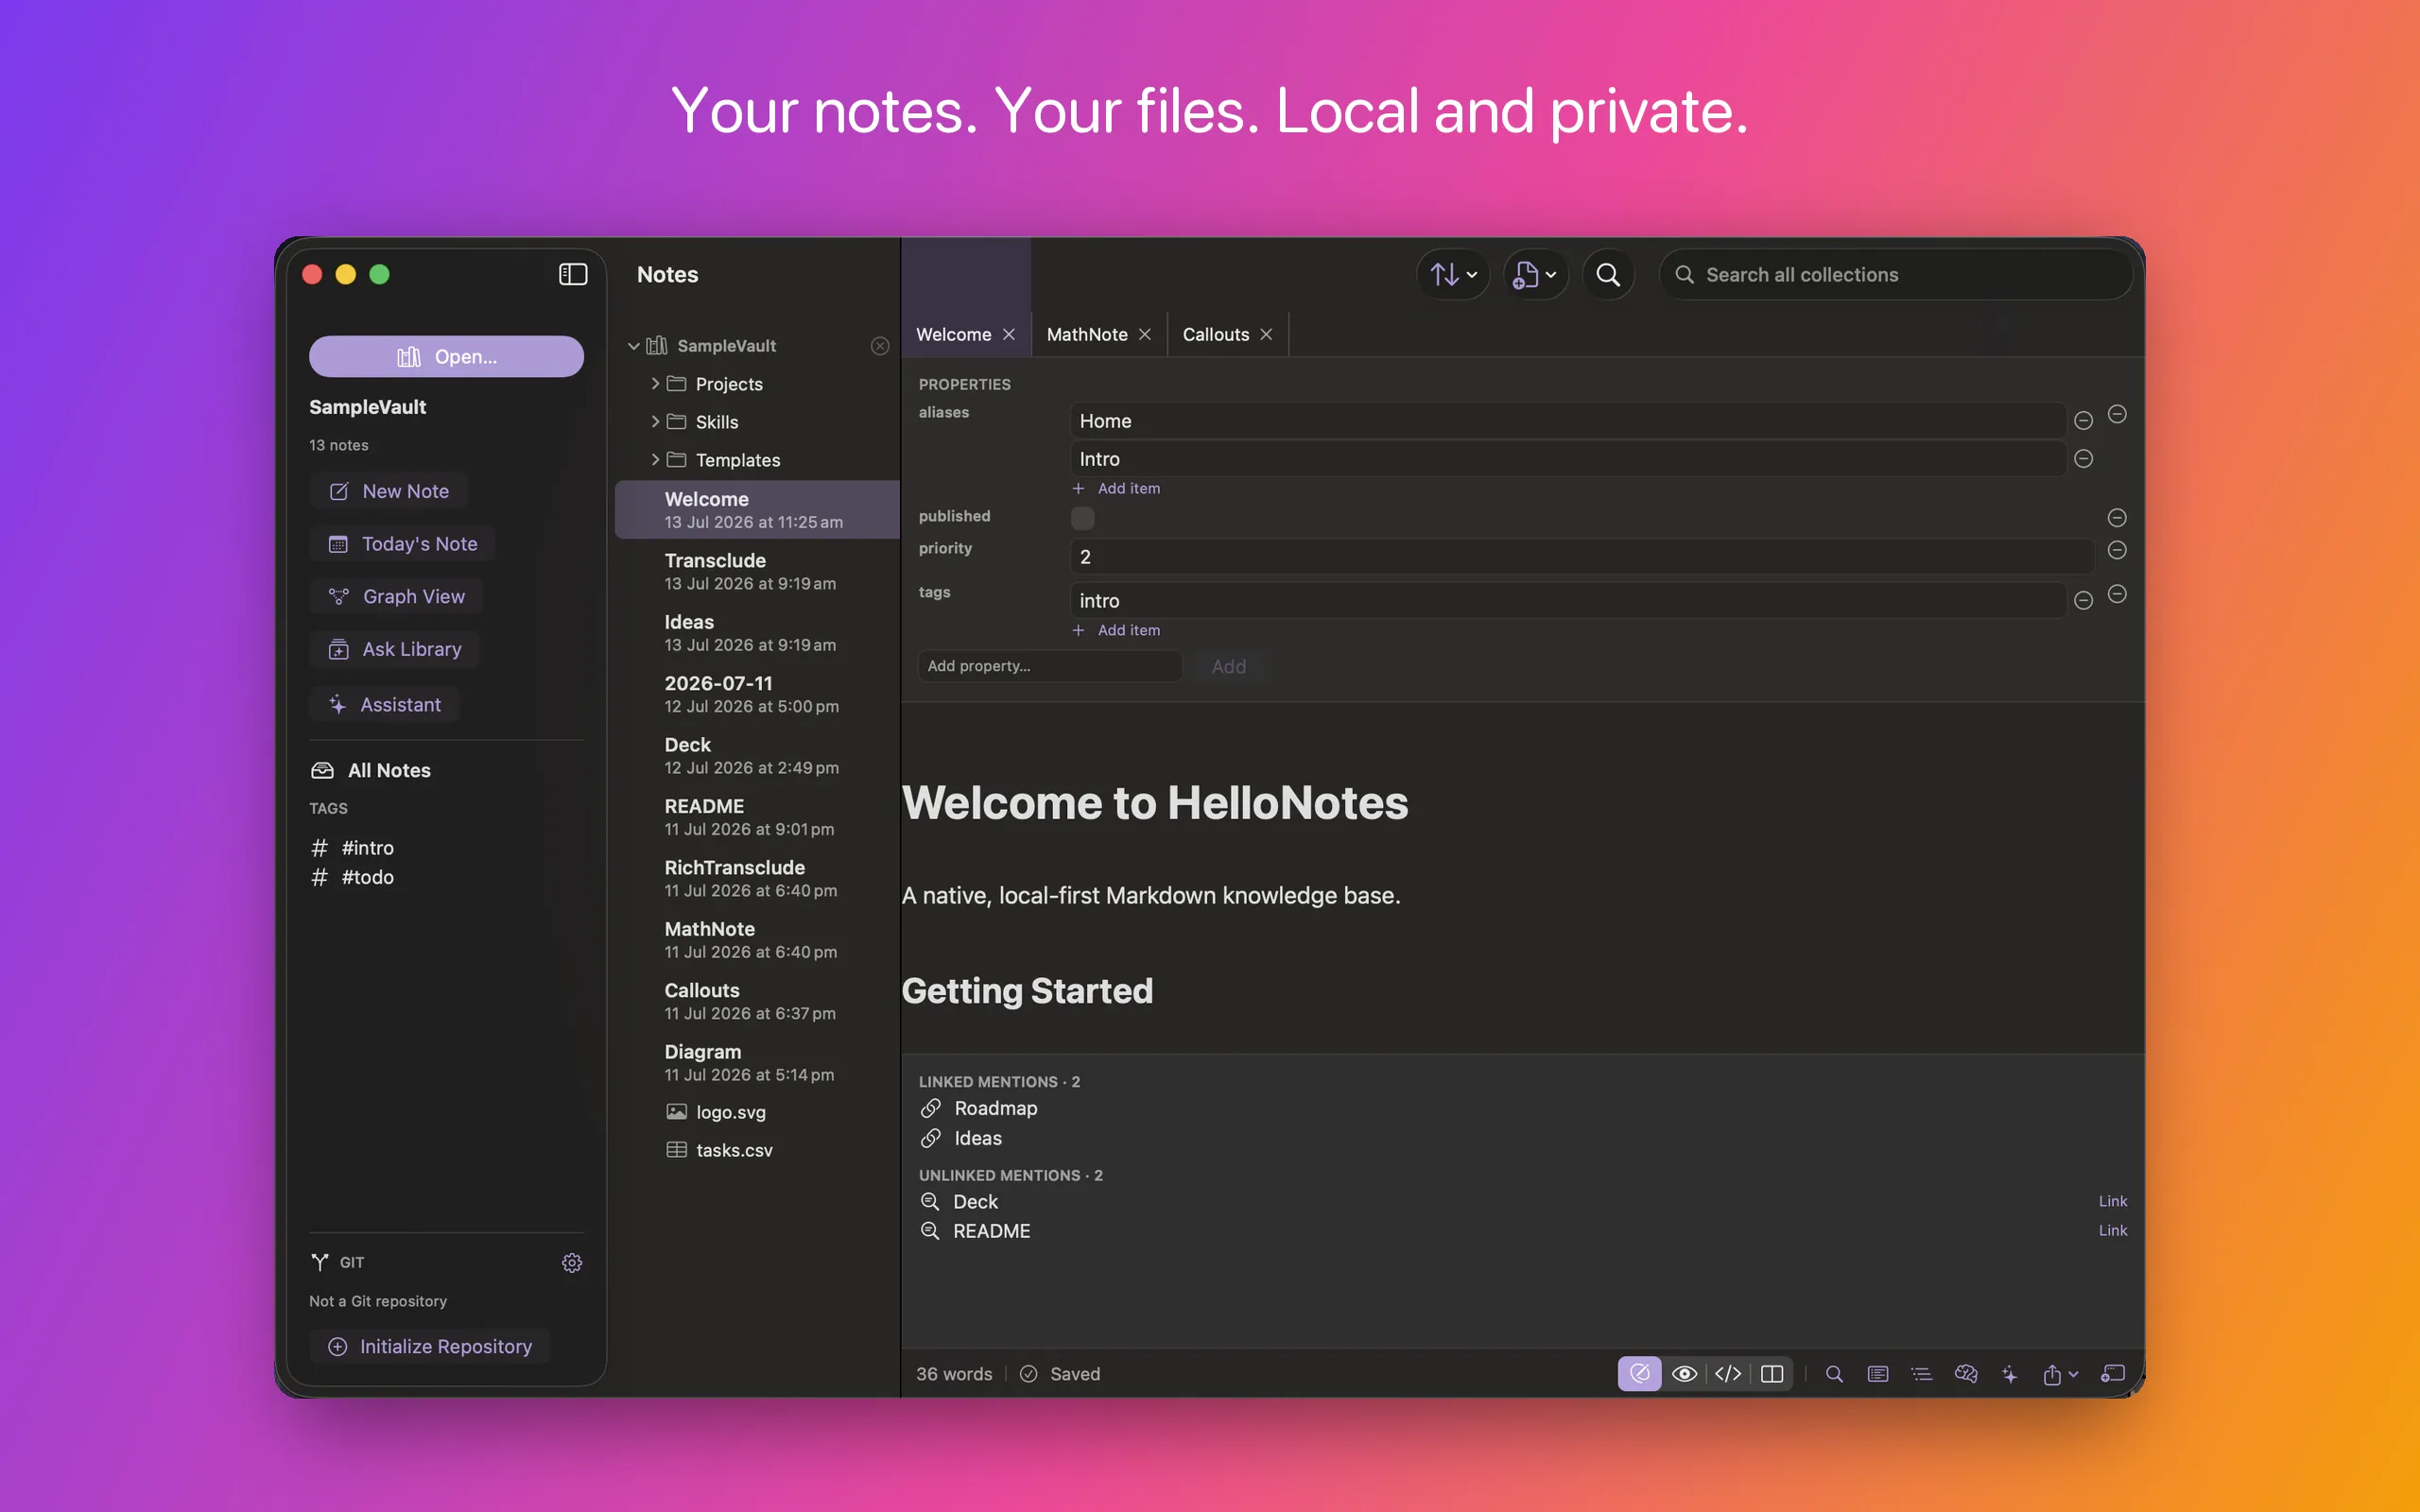Close the MathNote tab

point(1145,334)
